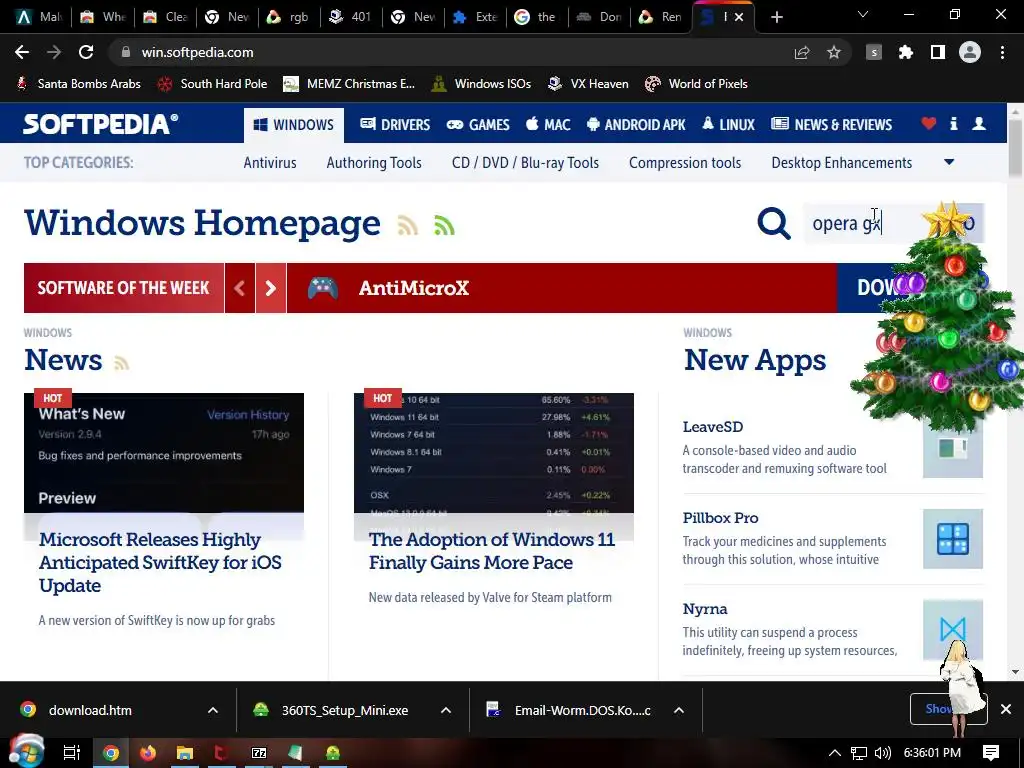Open the Chrome profile avatar
Viewport: 1024px width, 768px height.
970,52
